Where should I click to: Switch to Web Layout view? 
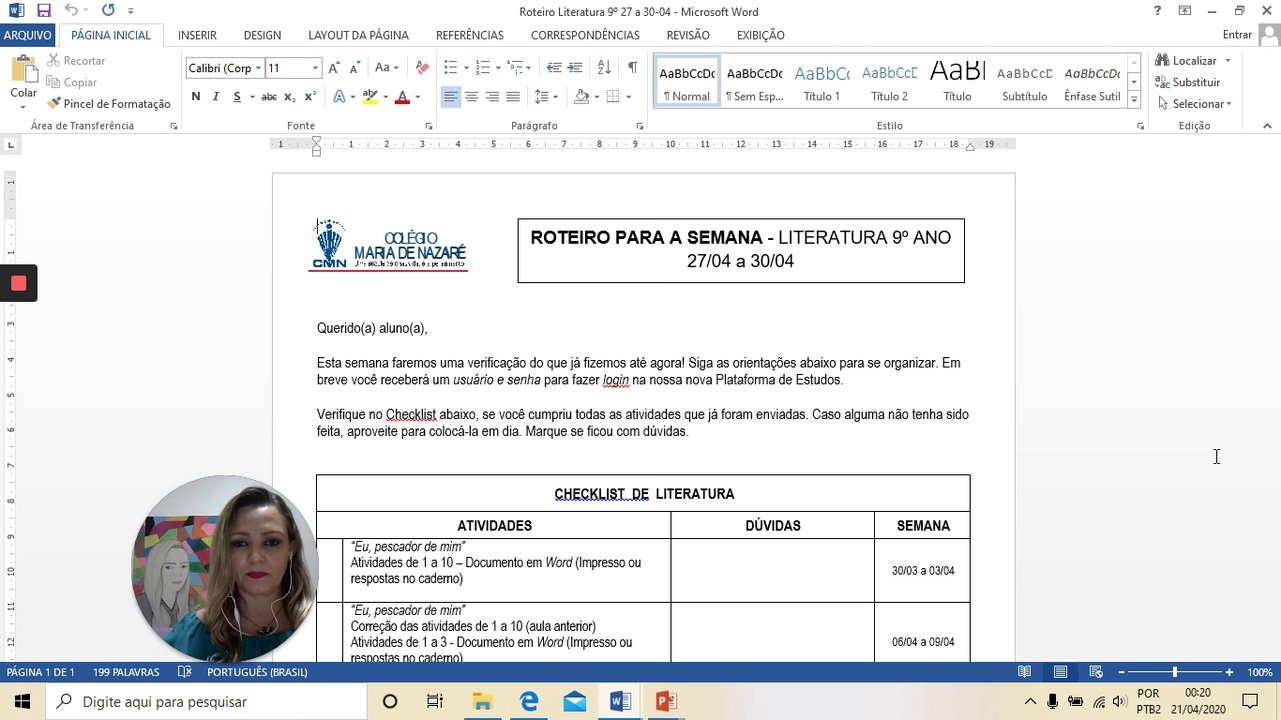tap(1096, 672)
